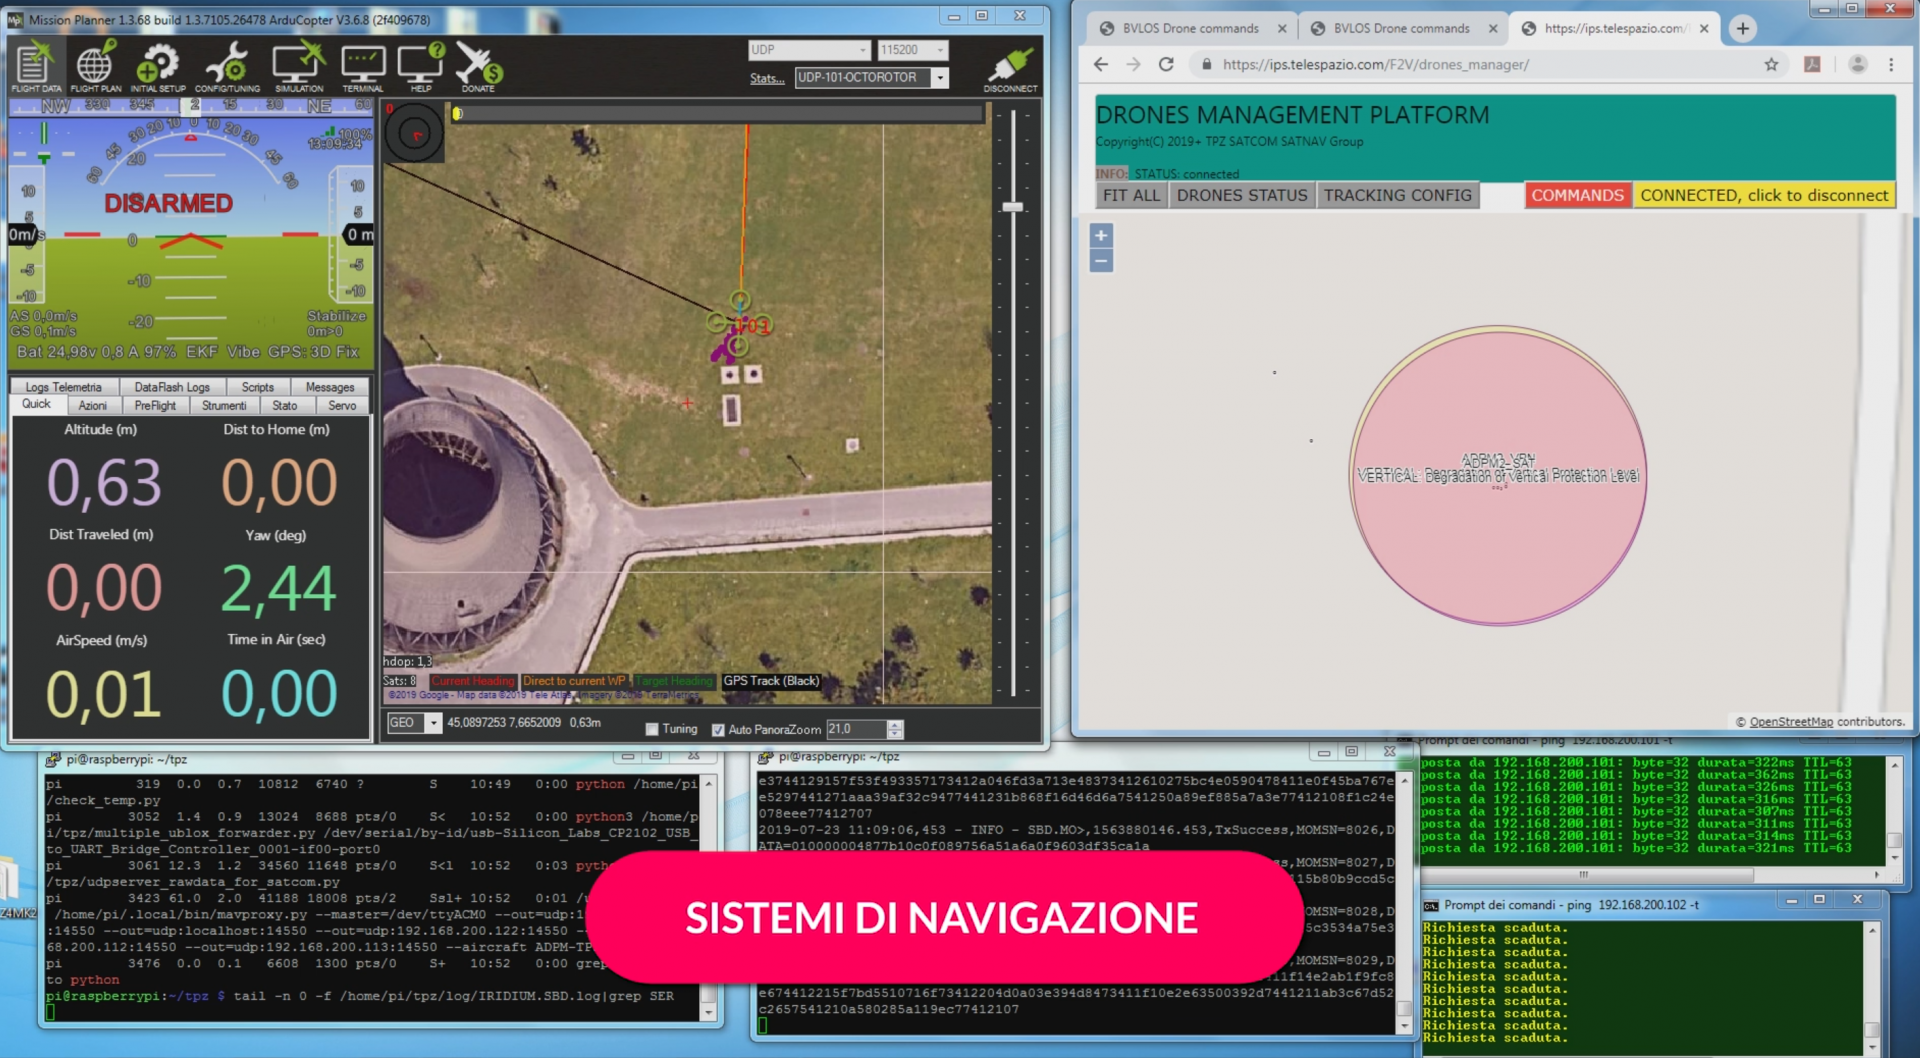Open a new Chrome tab

(1743, 28)
